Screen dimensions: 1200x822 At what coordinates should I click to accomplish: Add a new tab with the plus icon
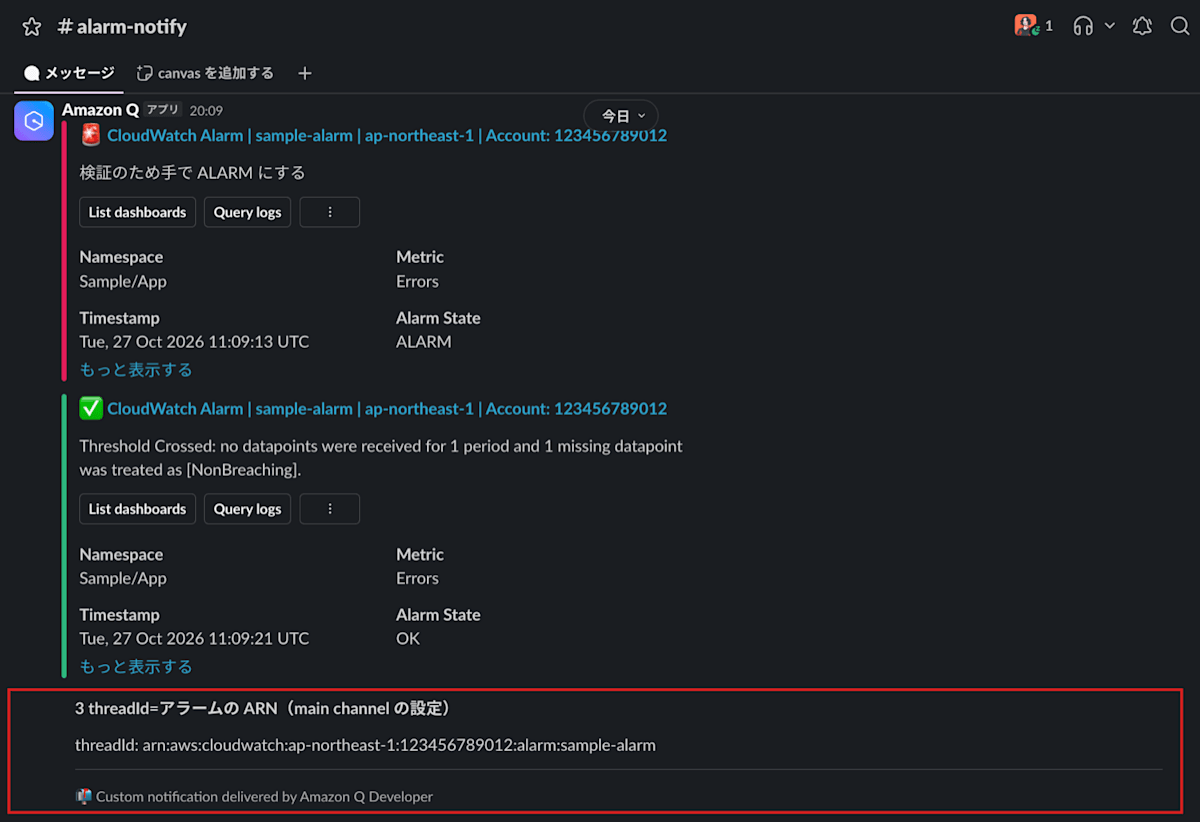[x=305, y=73]
